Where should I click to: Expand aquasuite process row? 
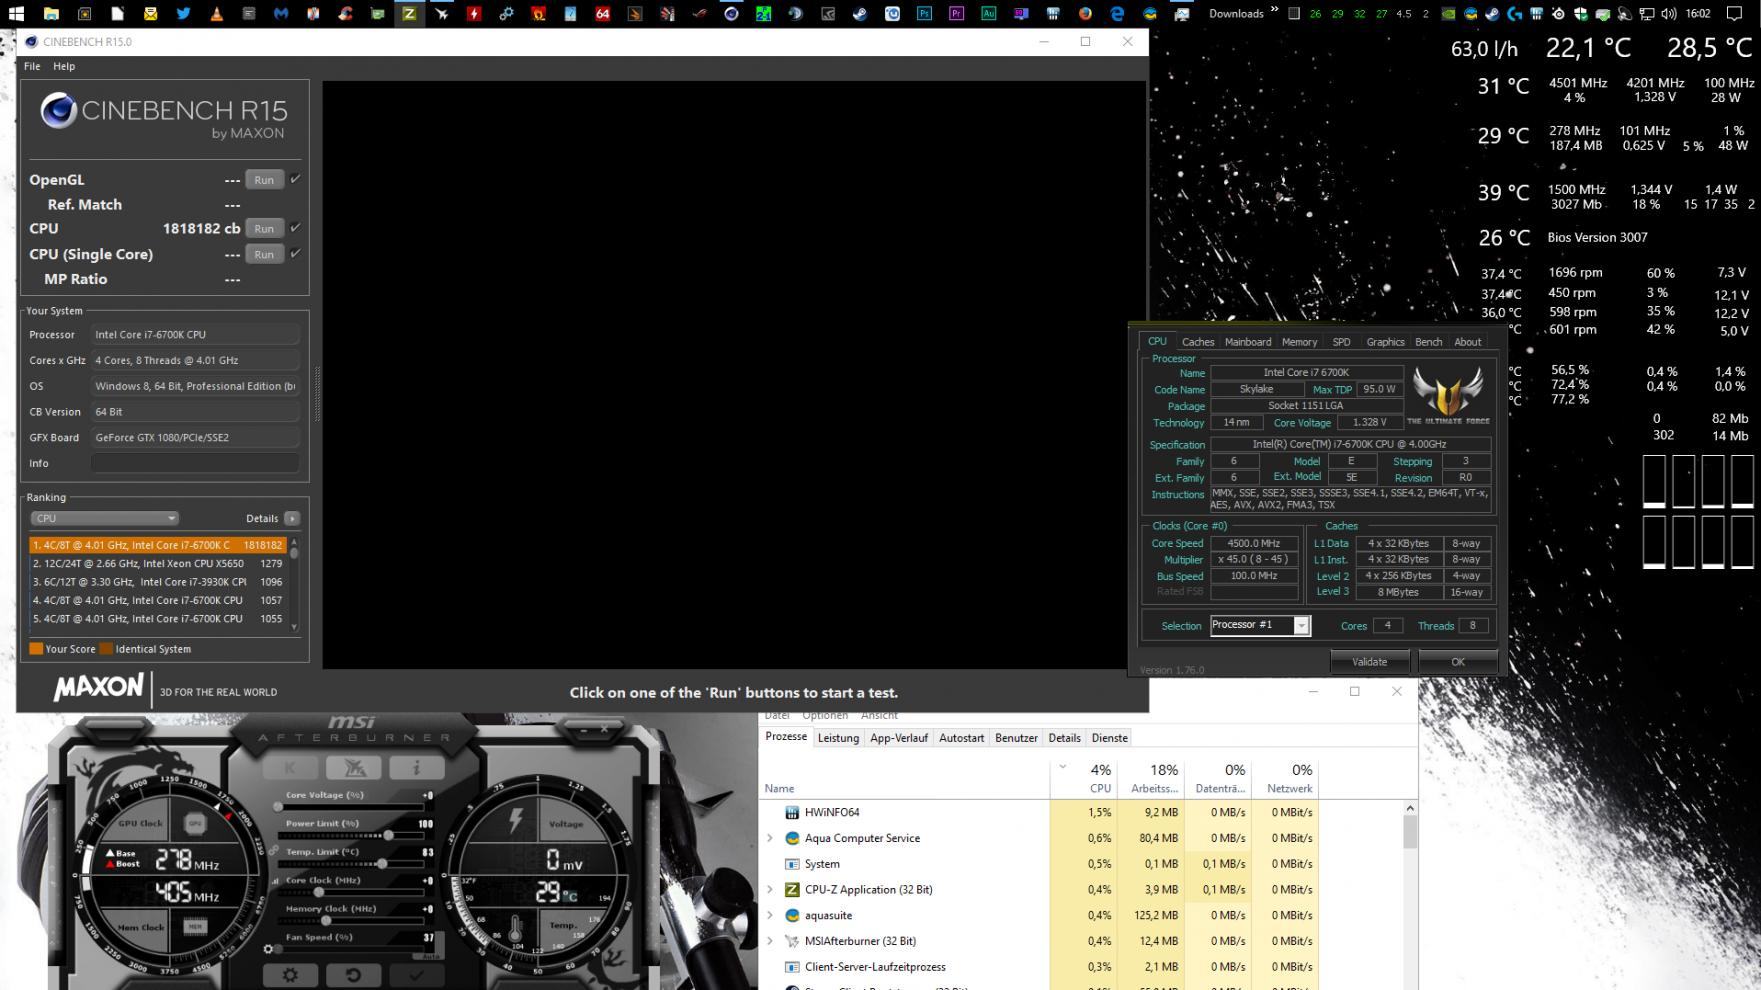770,915
